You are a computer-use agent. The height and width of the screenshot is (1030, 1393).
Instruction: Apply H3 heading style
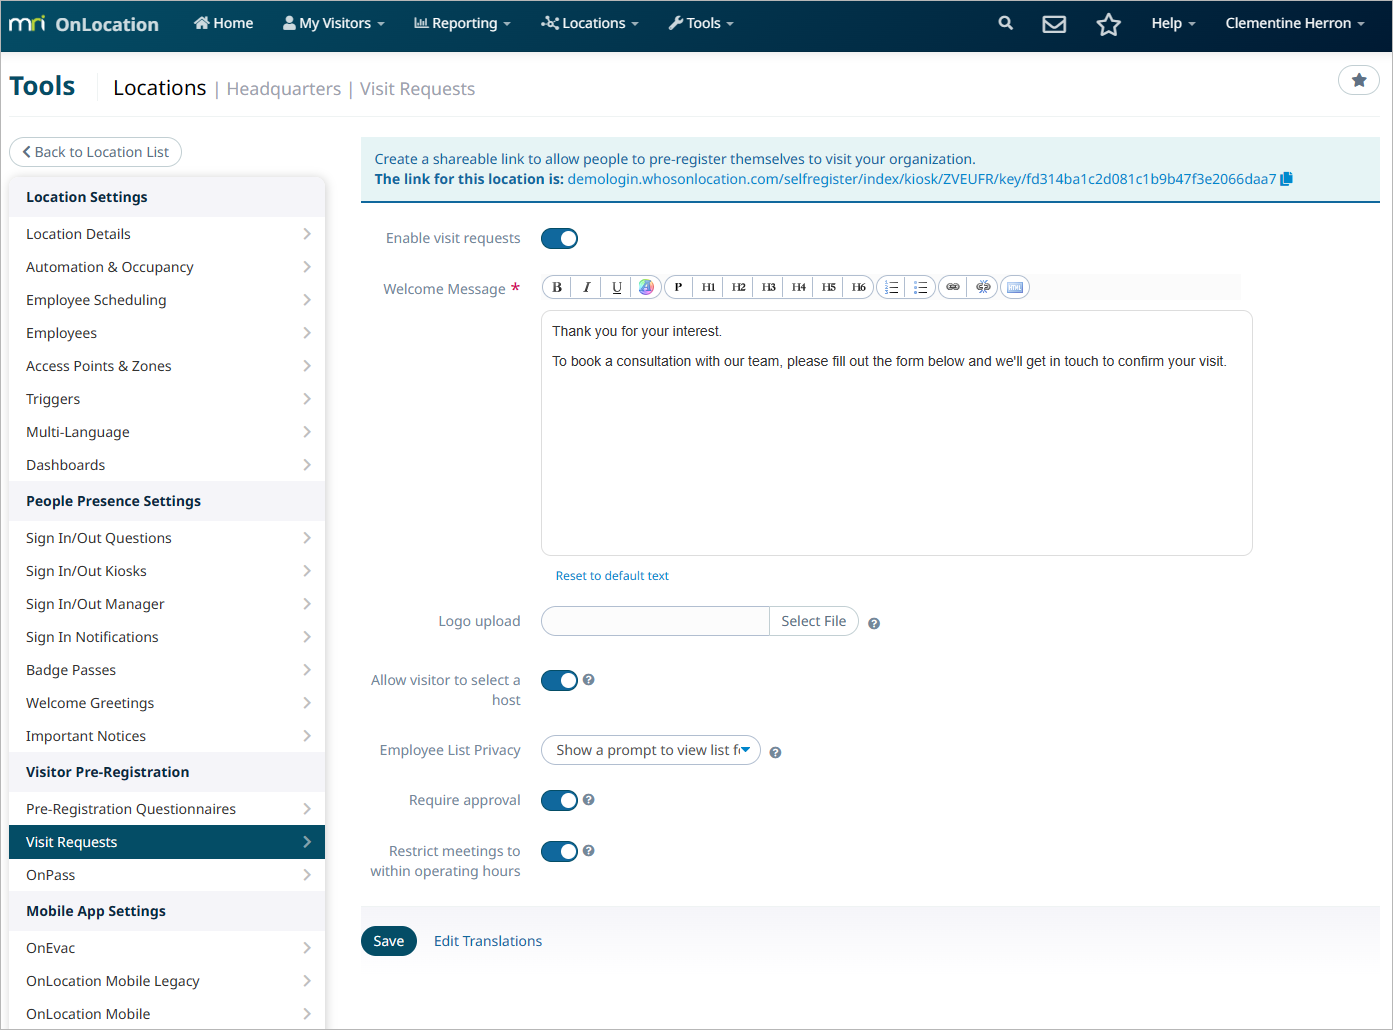click(x=768, y=287)
